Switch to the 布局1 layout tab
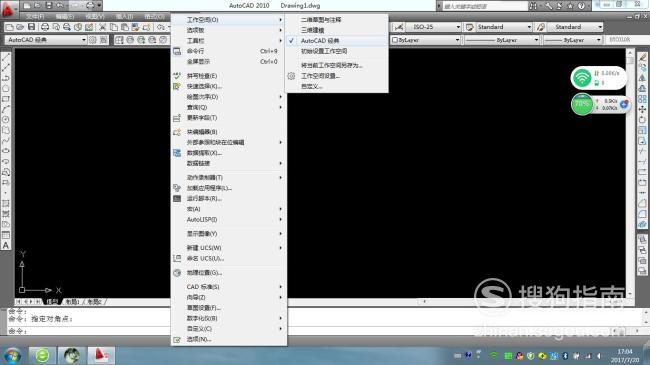This screenshot has width=650, height=365. (x=73, y=302)
